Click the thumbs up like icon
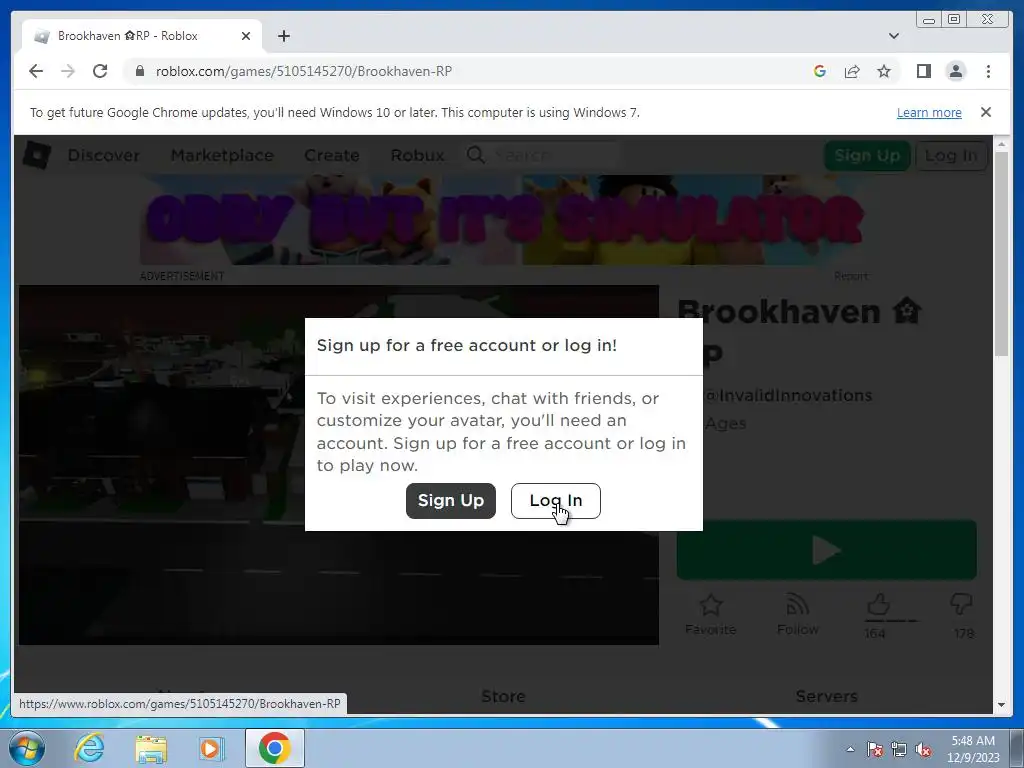 (x=878, y=605)
